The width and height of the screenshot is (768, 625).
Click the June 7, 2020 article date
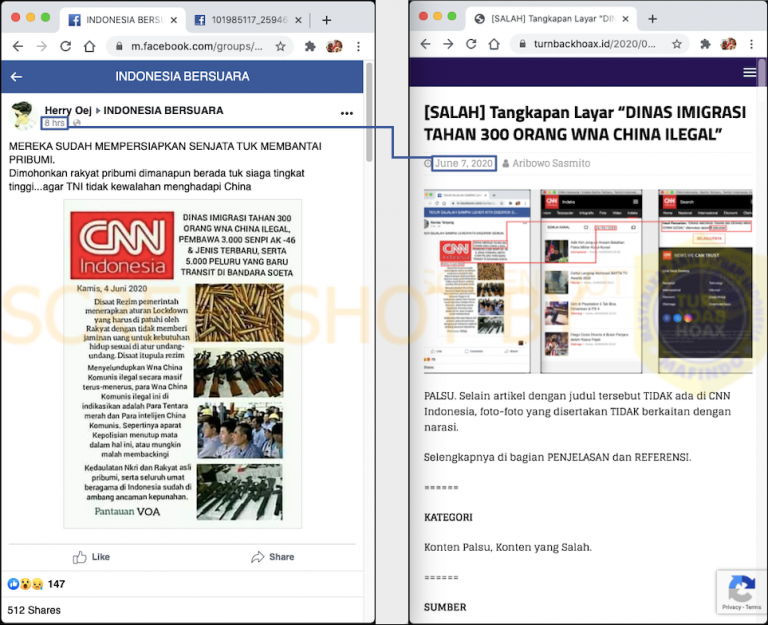click(x=464, y=163)
